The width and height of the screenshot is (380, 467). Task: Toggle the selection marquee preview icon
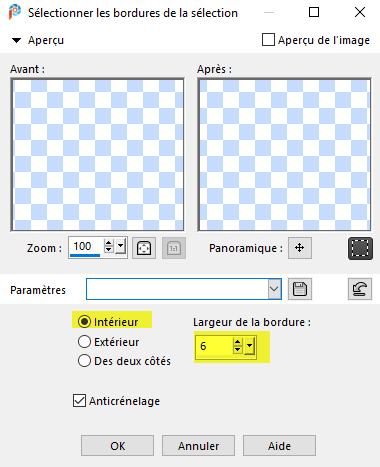(360, 248)
